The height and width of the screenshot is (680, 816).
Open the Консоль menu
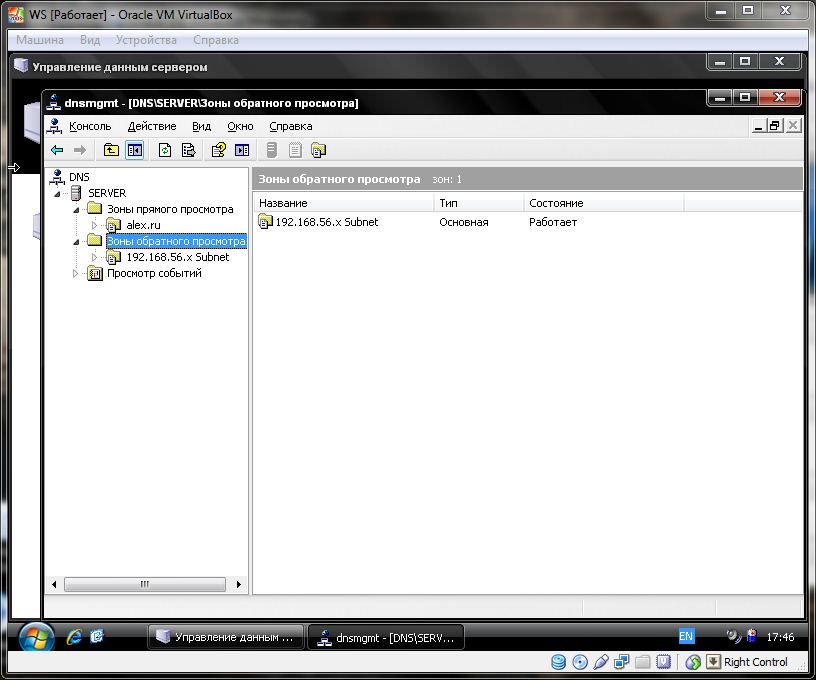90,126
